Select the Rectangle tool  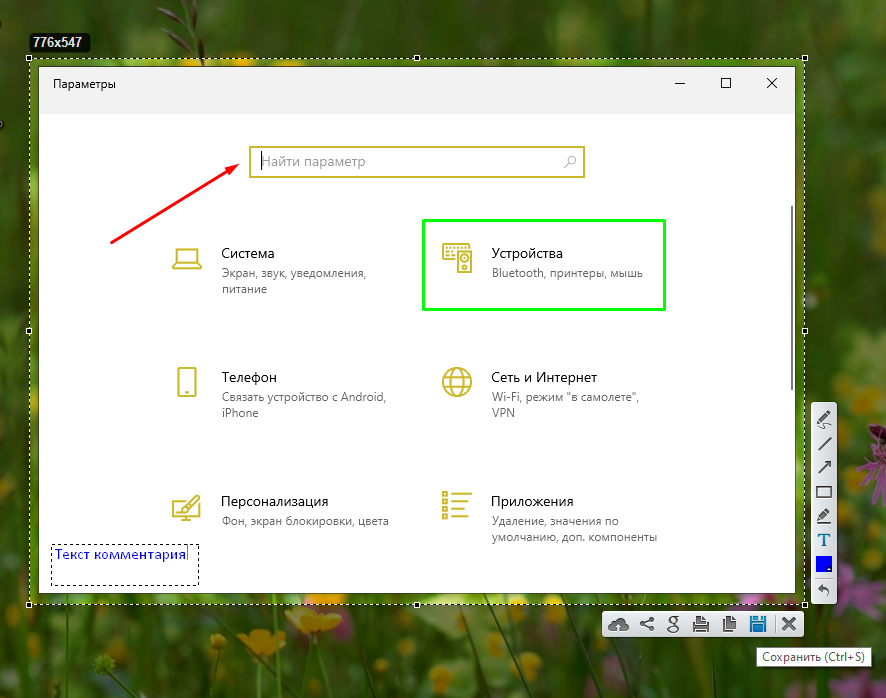[x=824, y=492]
